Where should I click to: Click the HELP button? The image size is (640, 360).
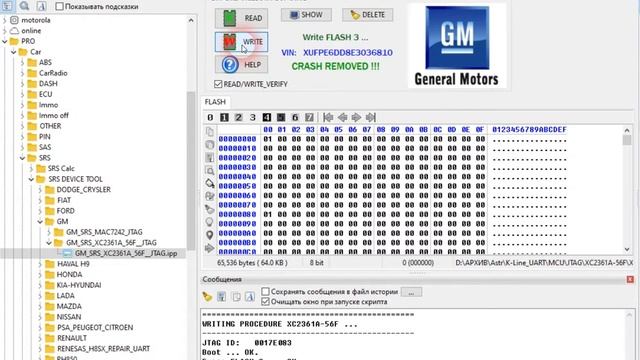pyautogui.click(x=242, y=64)
